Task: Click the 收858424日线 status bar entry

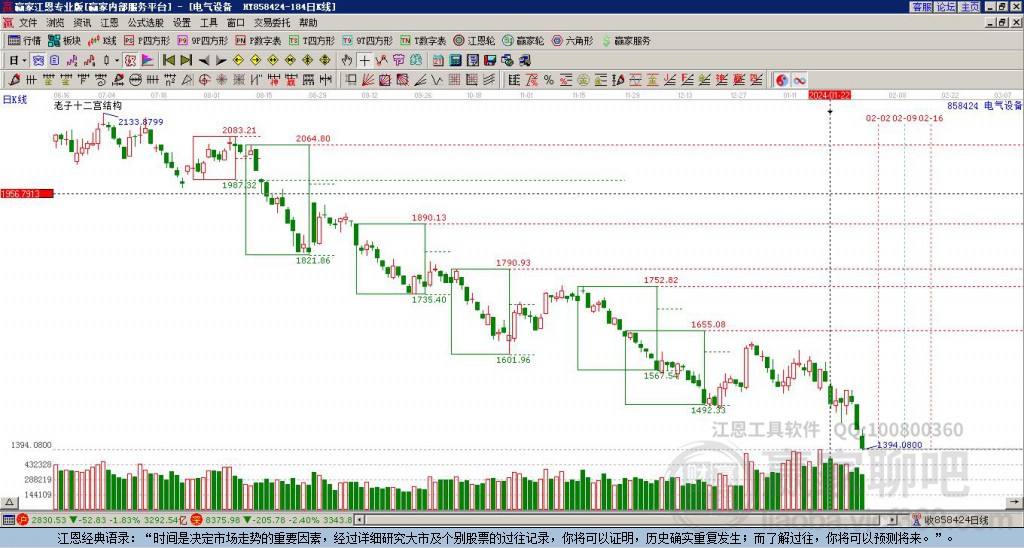Action: click(x=956, y=520)
